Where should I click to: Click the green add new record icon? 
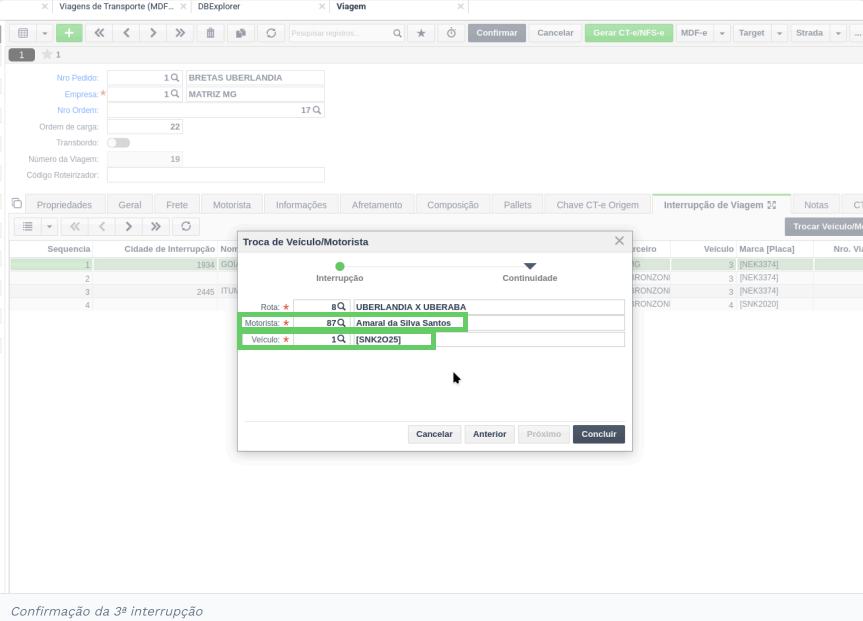[69, 33]
